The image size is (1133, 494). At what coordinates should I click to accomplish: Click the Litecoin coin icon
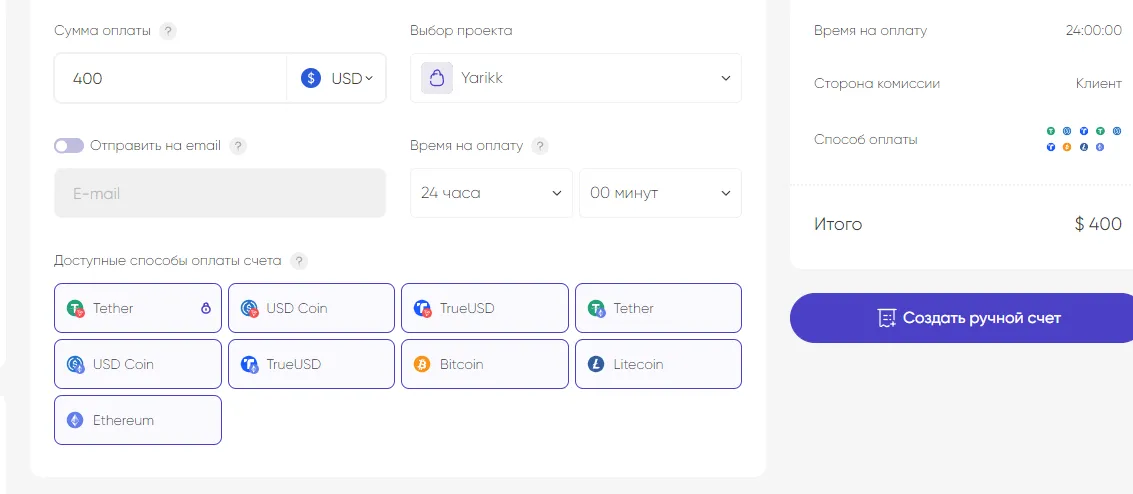click(x=596, y=364)
